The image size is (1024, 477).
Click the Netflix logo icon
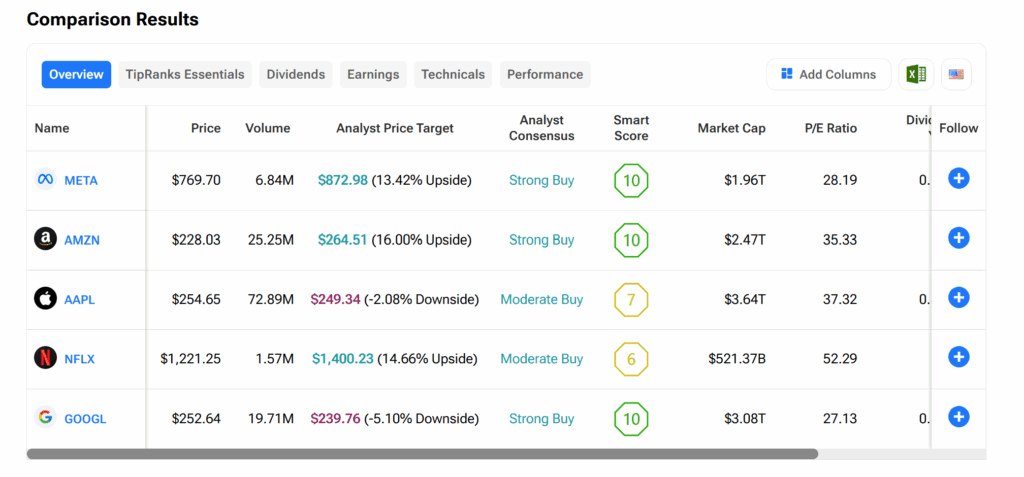(x=45, y=358)
